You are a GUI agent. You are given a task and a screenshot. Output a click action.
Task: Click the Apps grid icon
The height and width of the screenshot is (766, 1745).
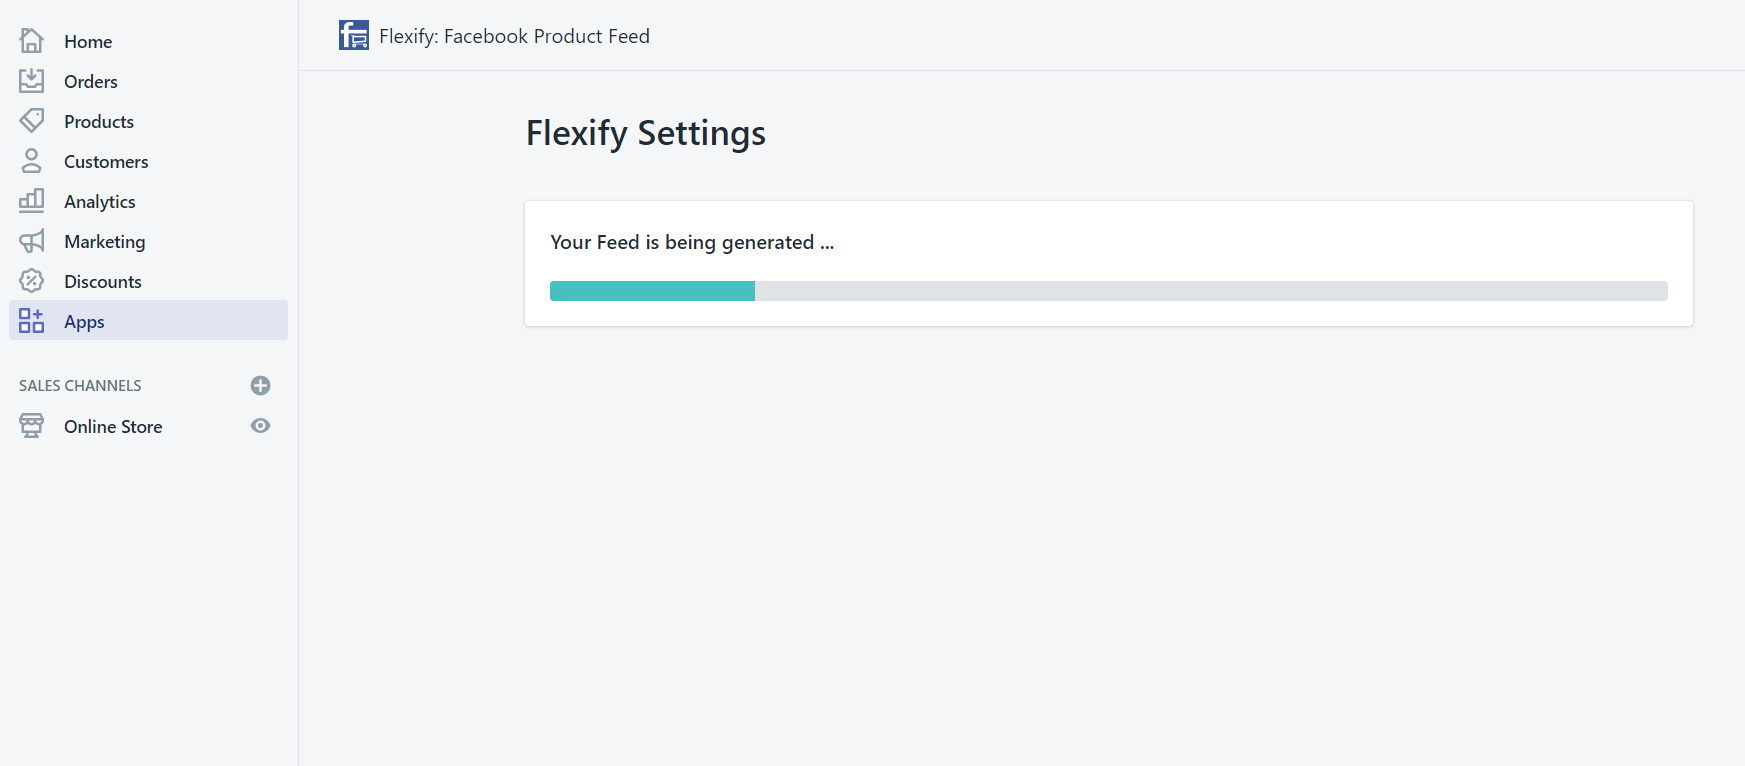tap(31, 320)
